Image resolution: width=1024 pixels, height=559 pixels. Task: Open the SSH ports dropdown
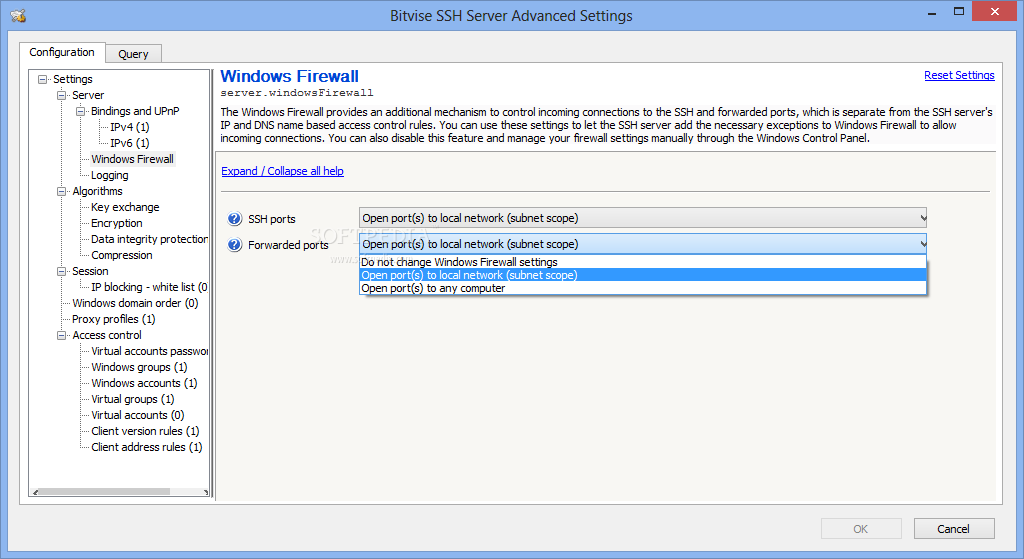[643, 218]
